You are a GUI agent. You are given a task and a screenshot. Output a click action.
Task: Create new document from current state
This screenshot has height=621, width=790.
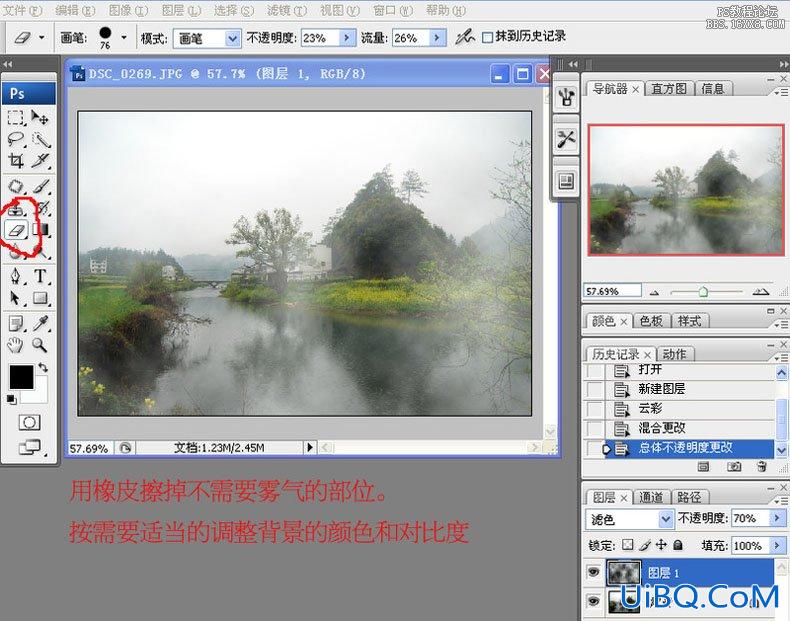tap(703, 467)
